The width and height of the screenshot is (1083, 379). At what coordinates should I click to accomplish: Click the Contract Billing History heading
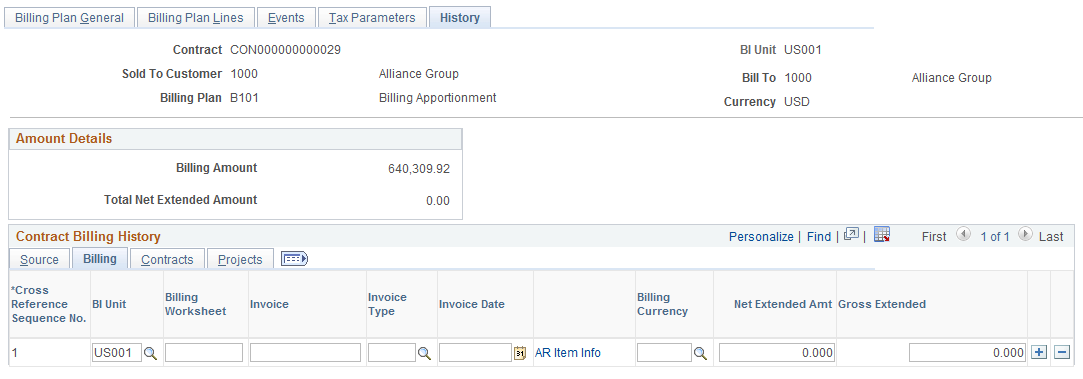click(88, 237)
